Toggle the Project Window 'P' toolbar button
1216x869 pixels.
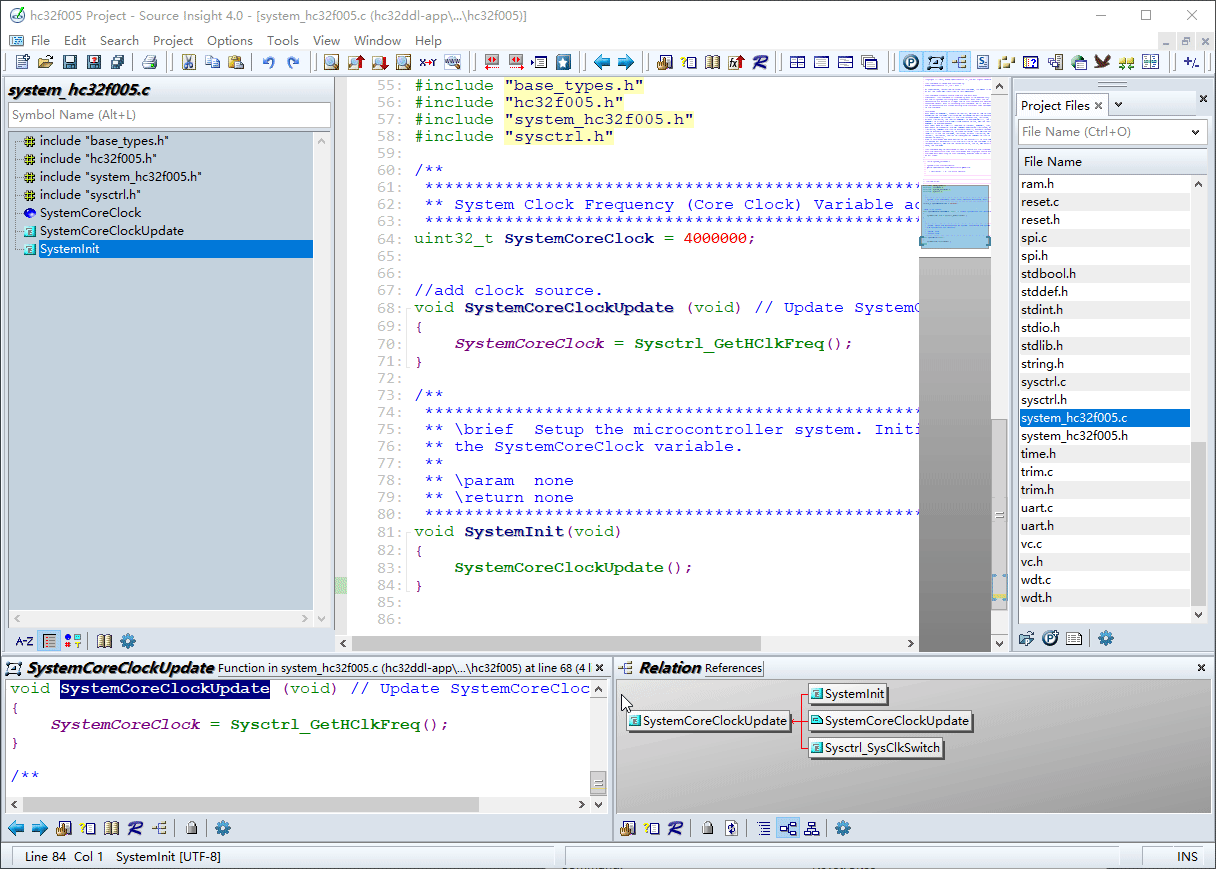click(911, 62)
